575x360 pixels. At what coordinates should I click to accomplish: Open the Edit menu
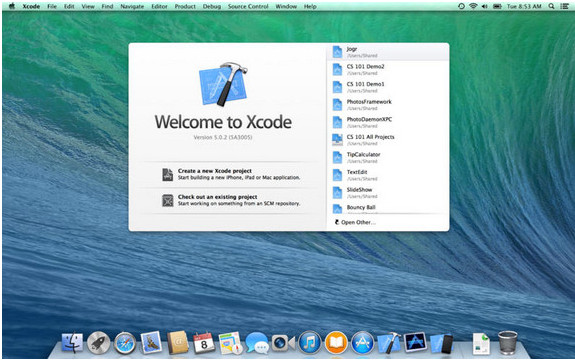pyautogui.click(x=69, y=6)
